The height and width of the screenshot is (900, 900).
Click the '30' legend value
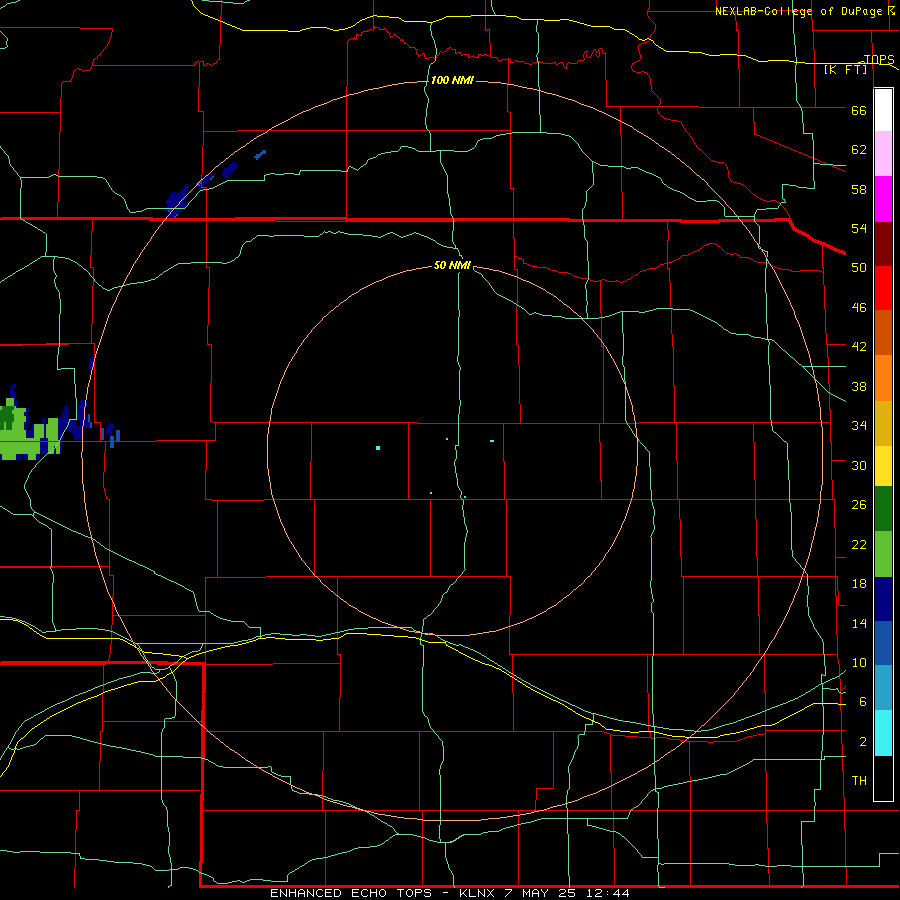[x=859, y=465]
